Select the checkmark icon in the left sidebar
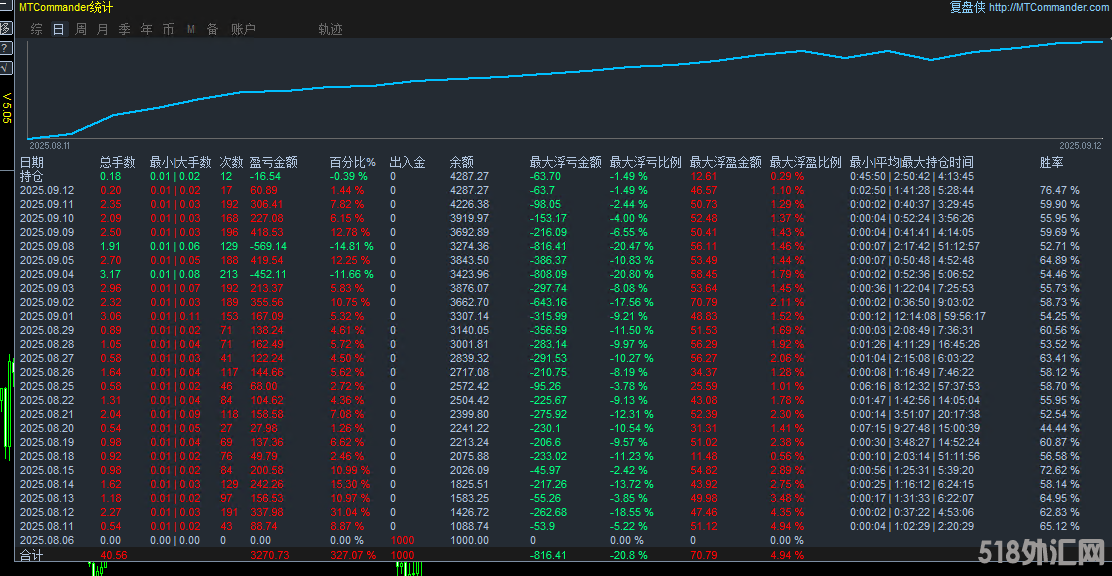This screenshot has height=576, width=1112. [x=6, y=67]
